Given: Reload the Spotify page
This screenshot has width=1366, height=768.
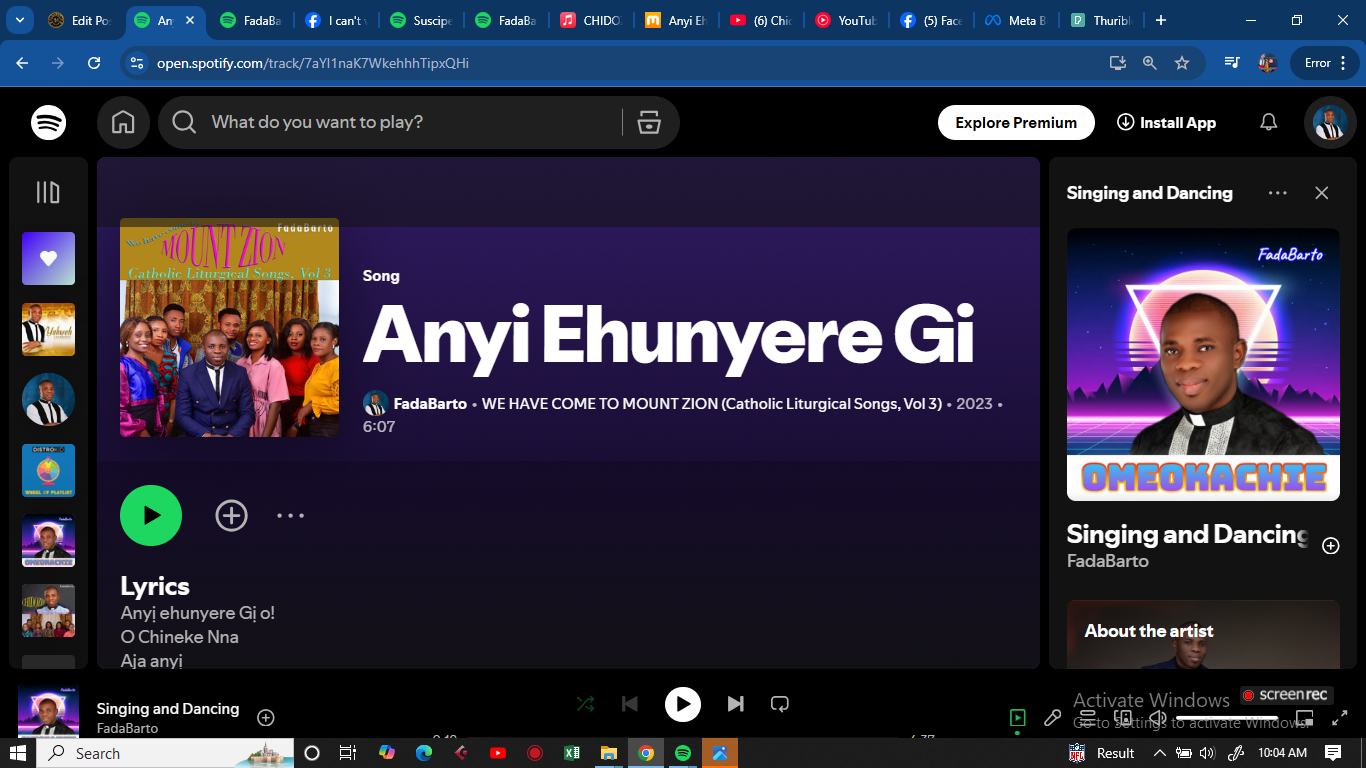Looking at the screenshot, I should click(94, 63).
